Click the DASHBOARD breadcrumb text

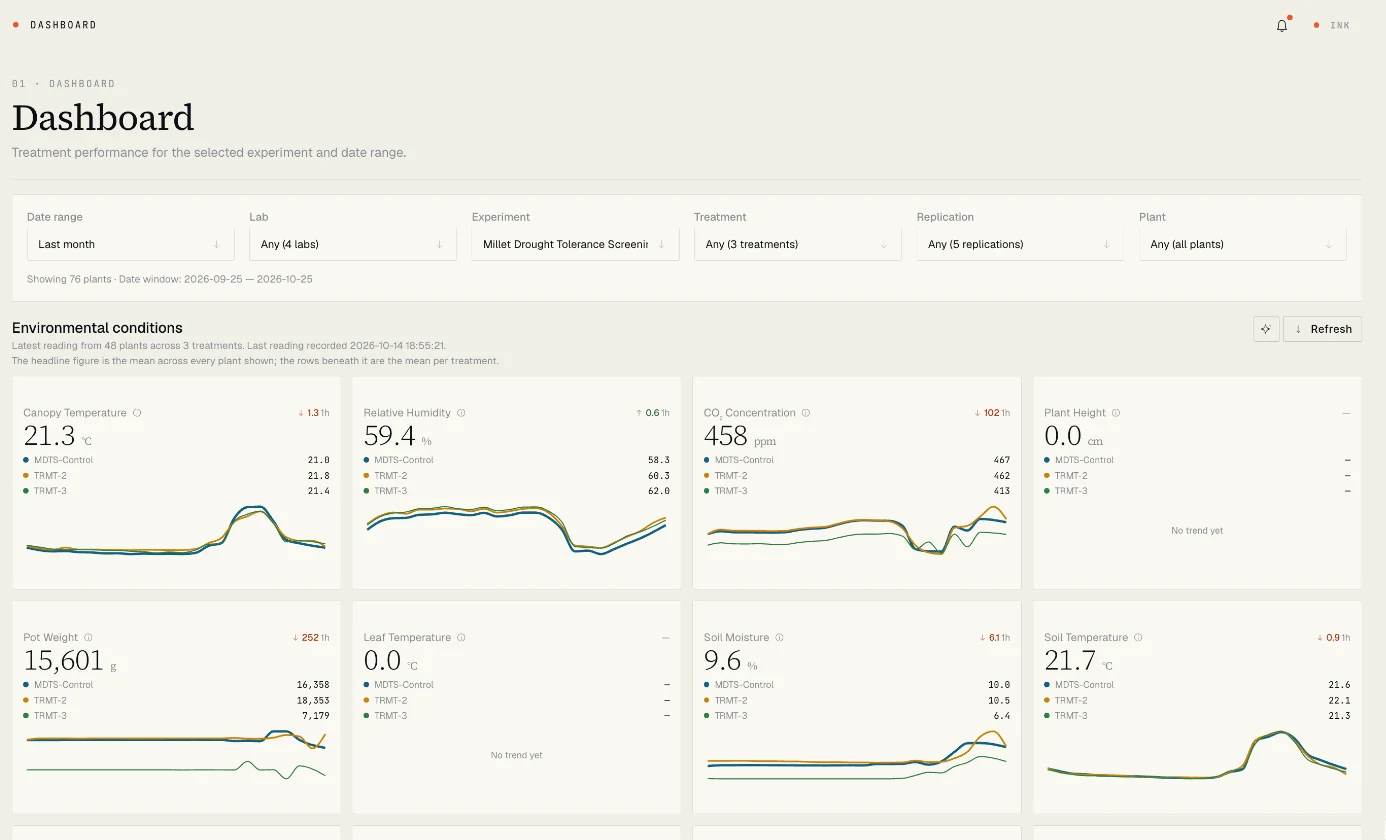tap(82, 84)
